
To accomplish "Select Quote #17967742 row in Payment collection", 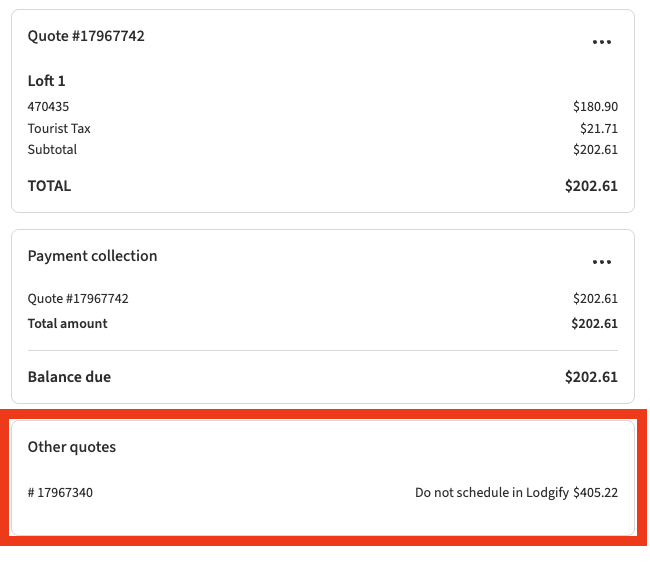I will [x=78, y=298].
